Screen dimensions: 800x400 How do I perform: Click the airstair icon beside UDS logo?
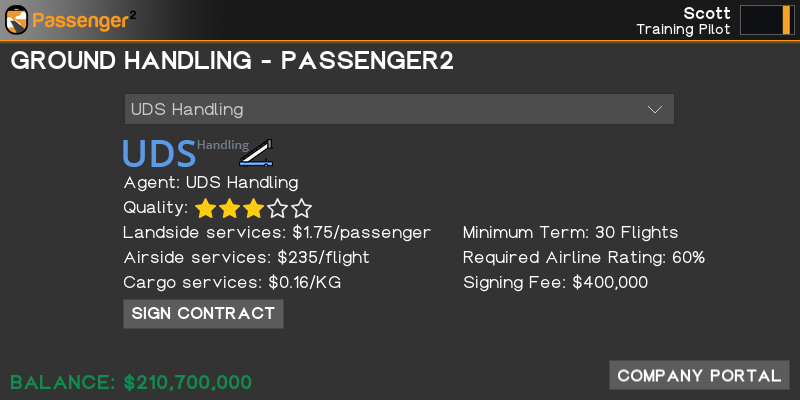pyautogui.click(x=257, y=152)
